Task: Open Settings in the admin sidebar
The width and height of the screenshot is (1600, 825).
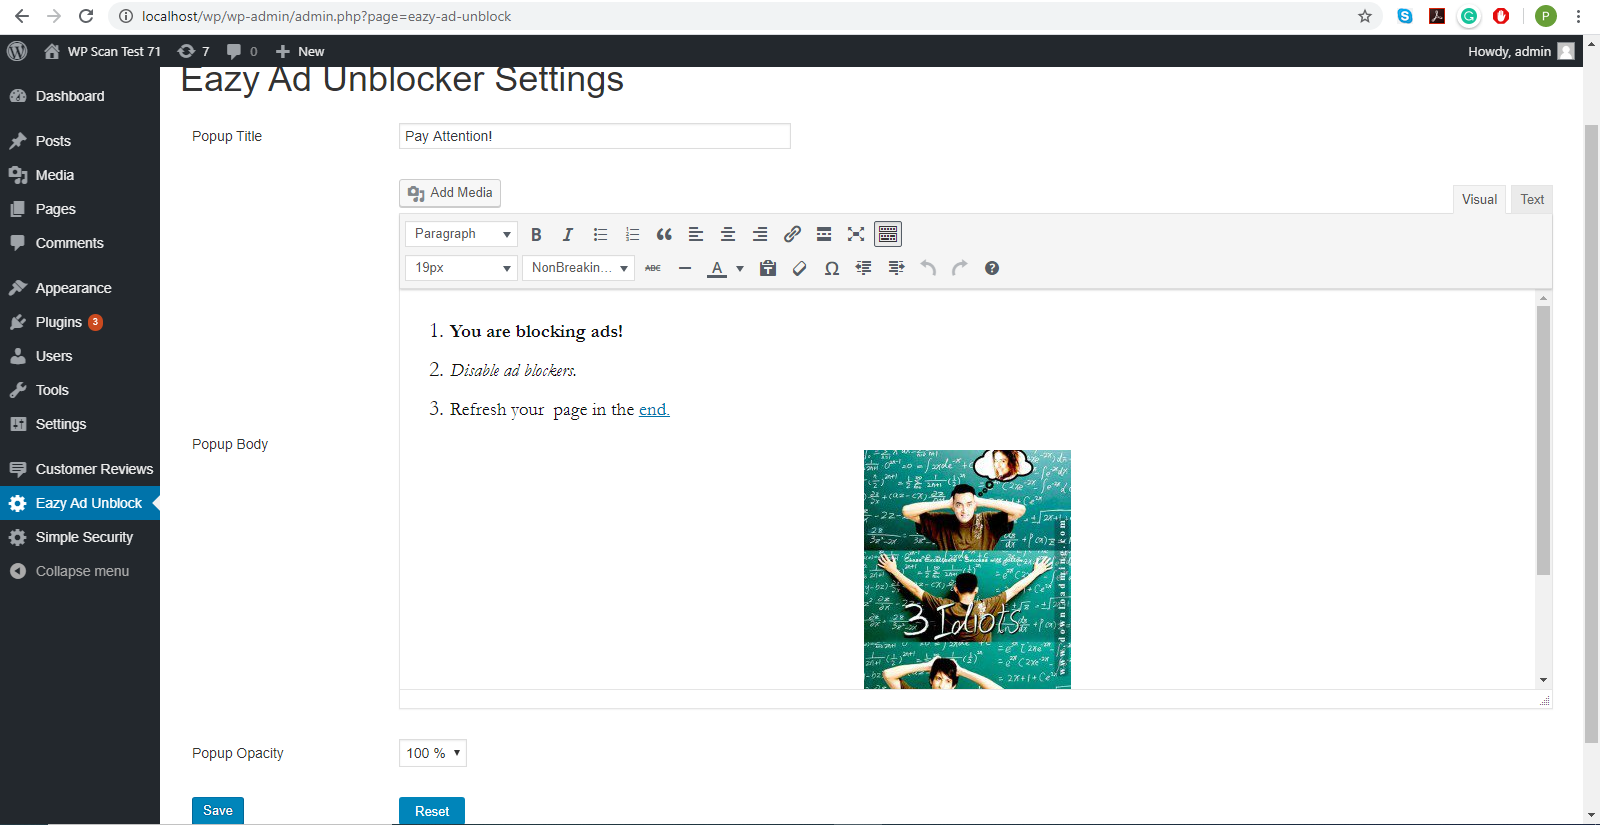Action: [80, 424]
